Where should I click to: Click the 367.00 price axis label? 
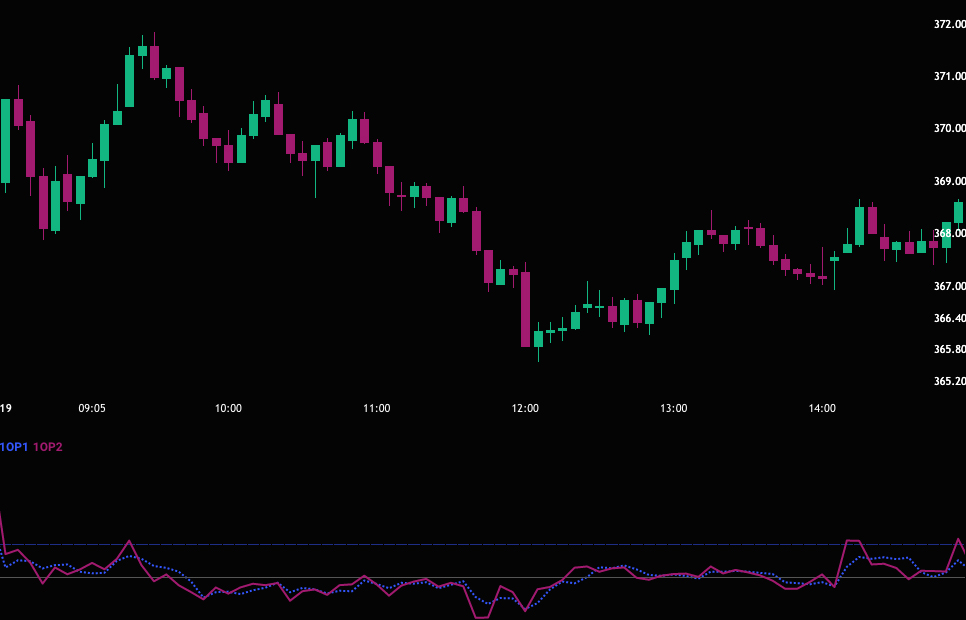950,286
